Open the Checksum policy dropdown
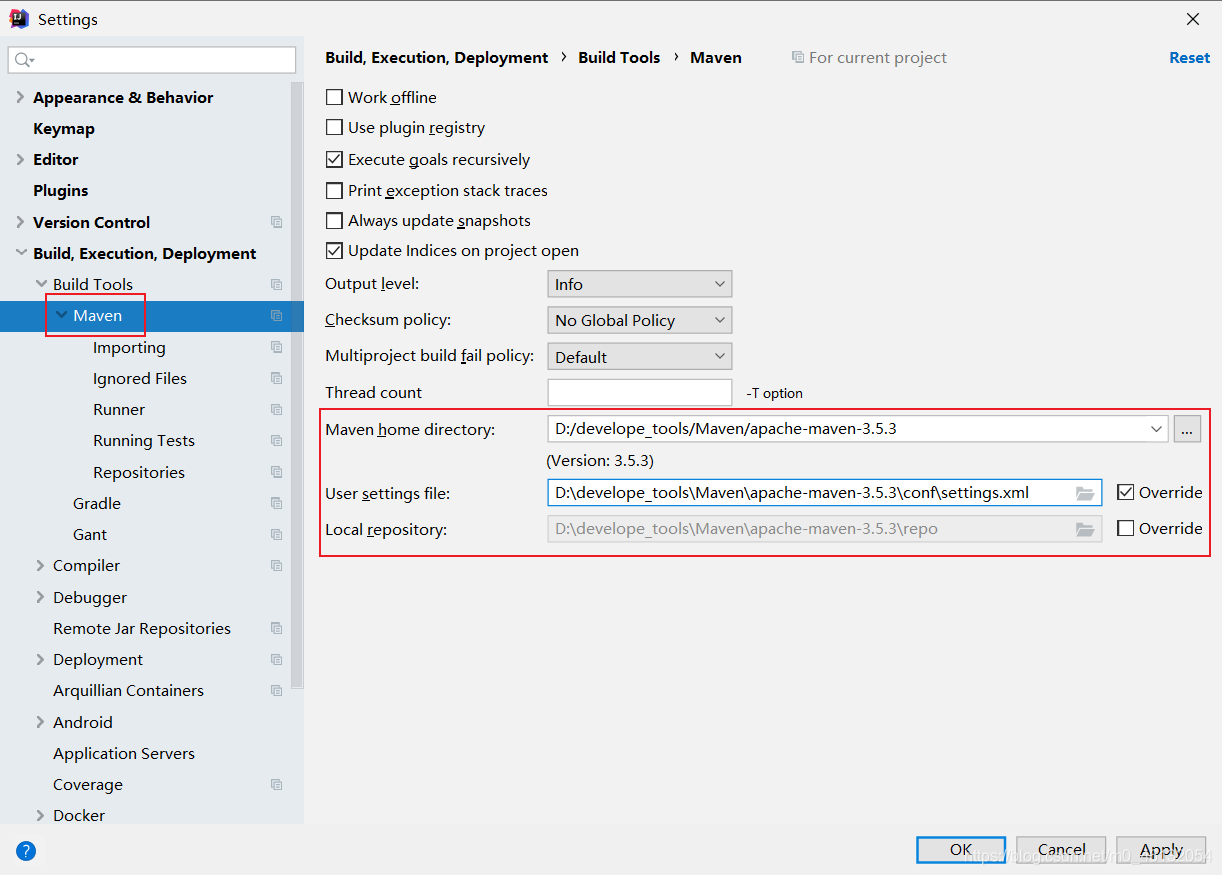 [640, 320]
